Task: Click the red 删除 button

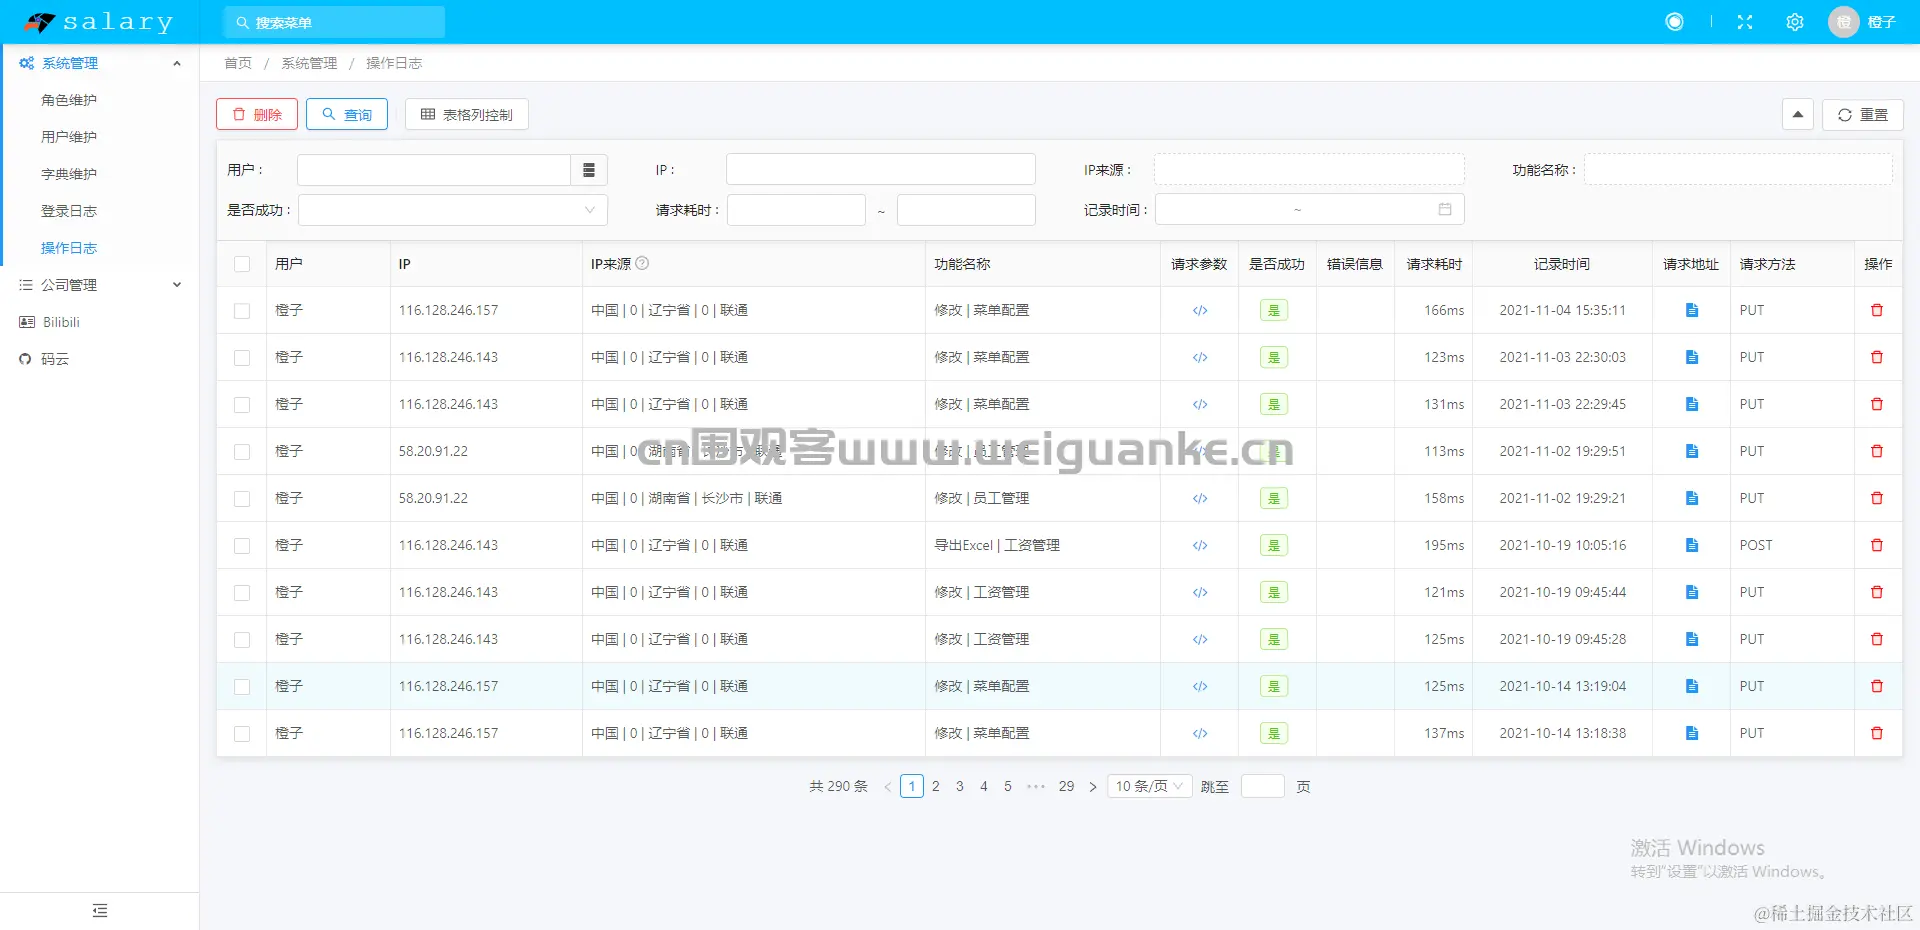Action: 257,114
